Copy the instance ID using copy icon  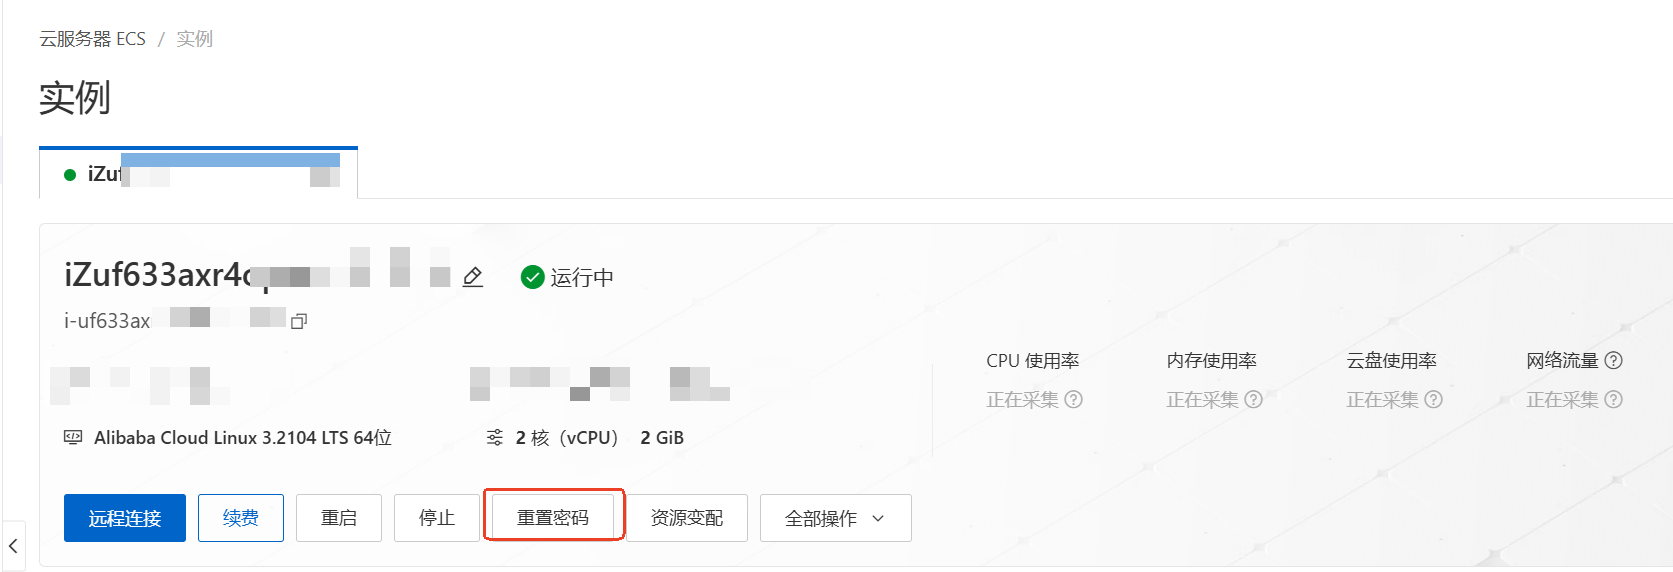click(298, 321)
